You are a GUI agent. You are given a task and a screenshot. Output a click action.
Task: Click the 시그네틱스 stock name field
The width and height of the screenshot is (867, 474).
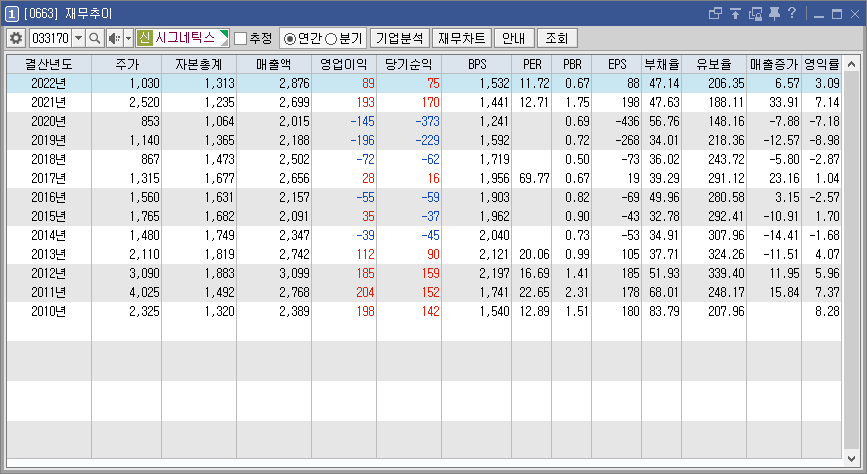(184, 38)
